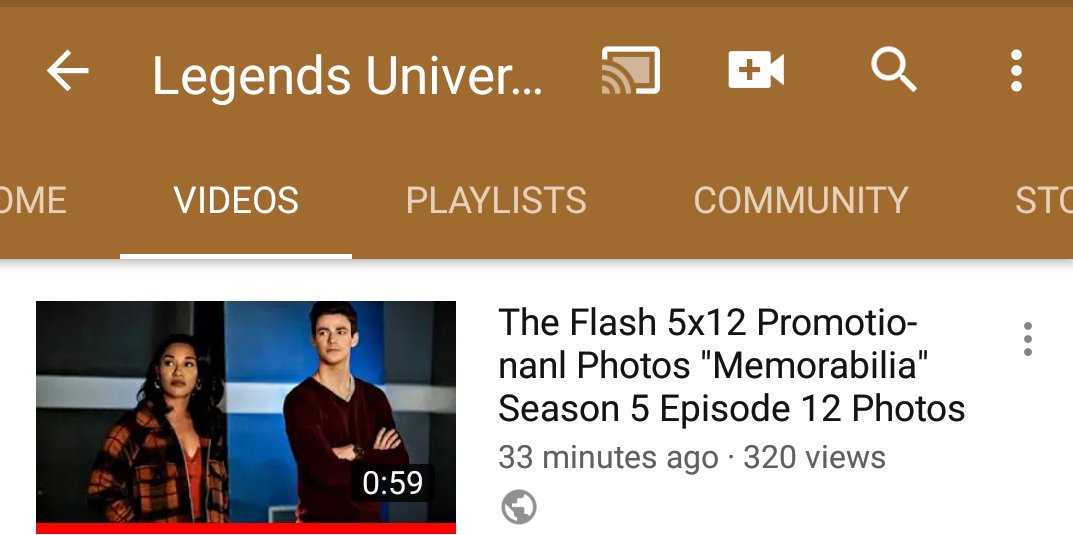Viewport: 1073px width, 535px height.
Task: Tap the 33 minutes ago views text
Action: tap(692, 457)
